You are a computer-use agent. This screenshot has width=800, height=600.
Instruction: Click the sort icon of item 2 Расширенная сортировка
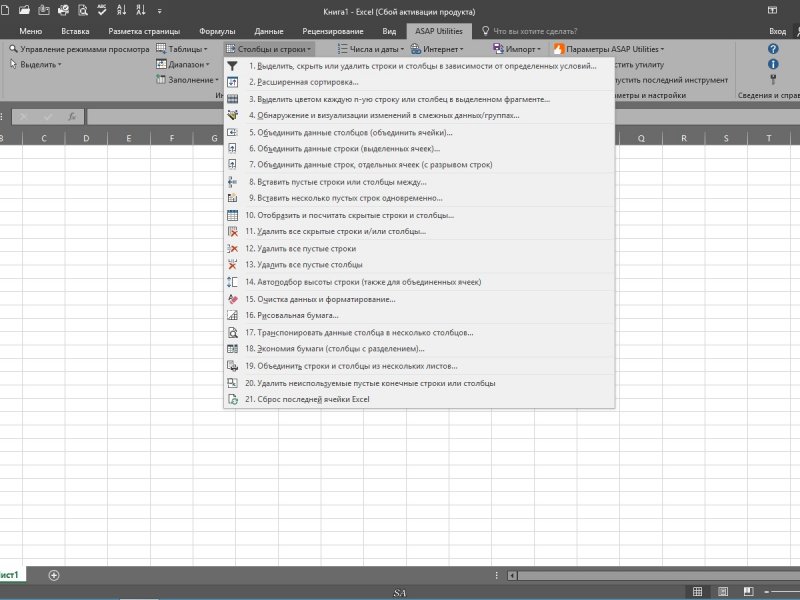[x=233, y=82]
